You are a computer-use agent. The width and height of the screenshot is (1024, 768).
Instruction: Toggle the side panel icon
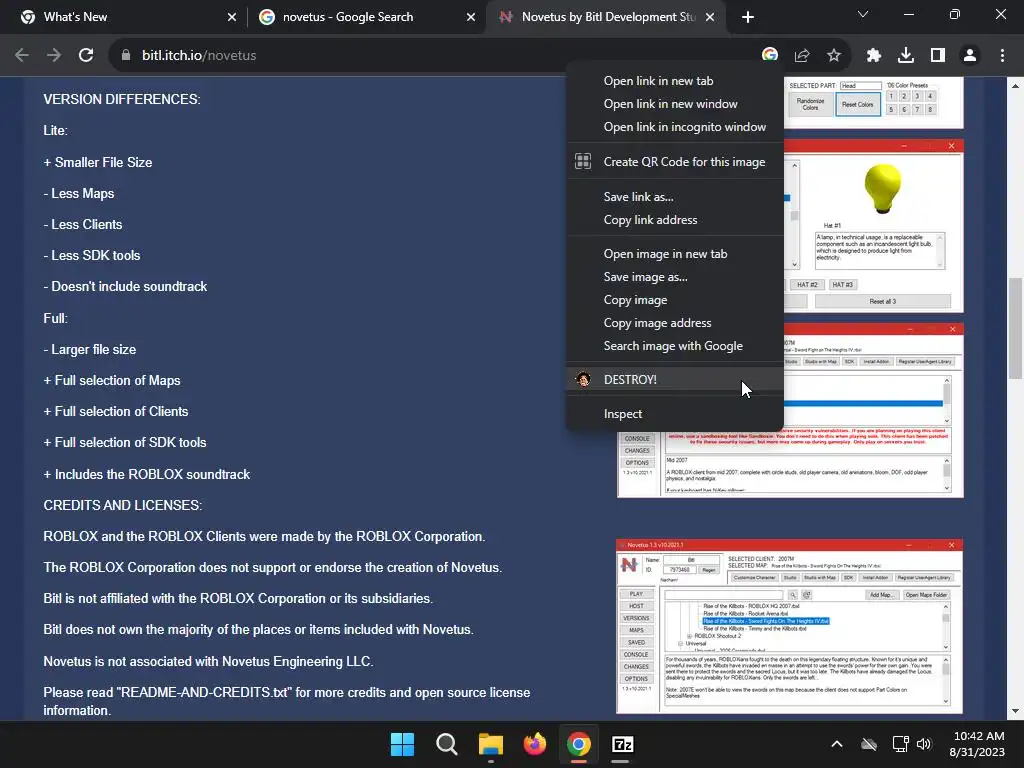pyautogui.click(x=938, y=56)
